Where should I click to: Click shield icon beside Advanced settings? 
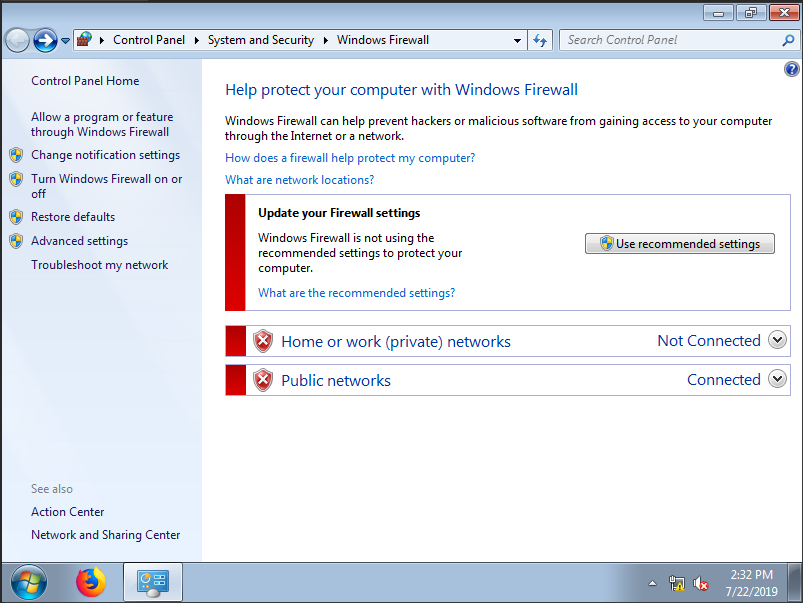16,241
